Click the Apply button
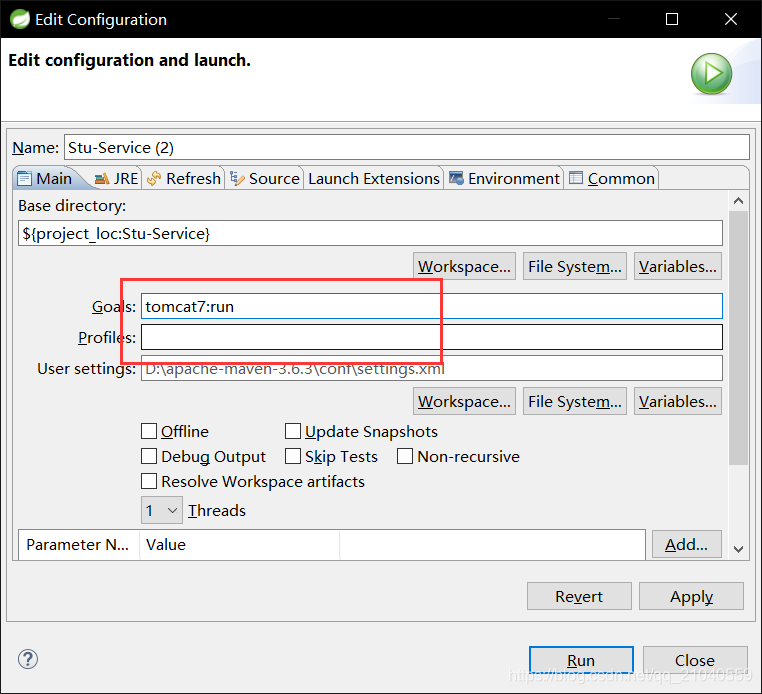Screen dimensions: 762x694 tap(691, 596)
